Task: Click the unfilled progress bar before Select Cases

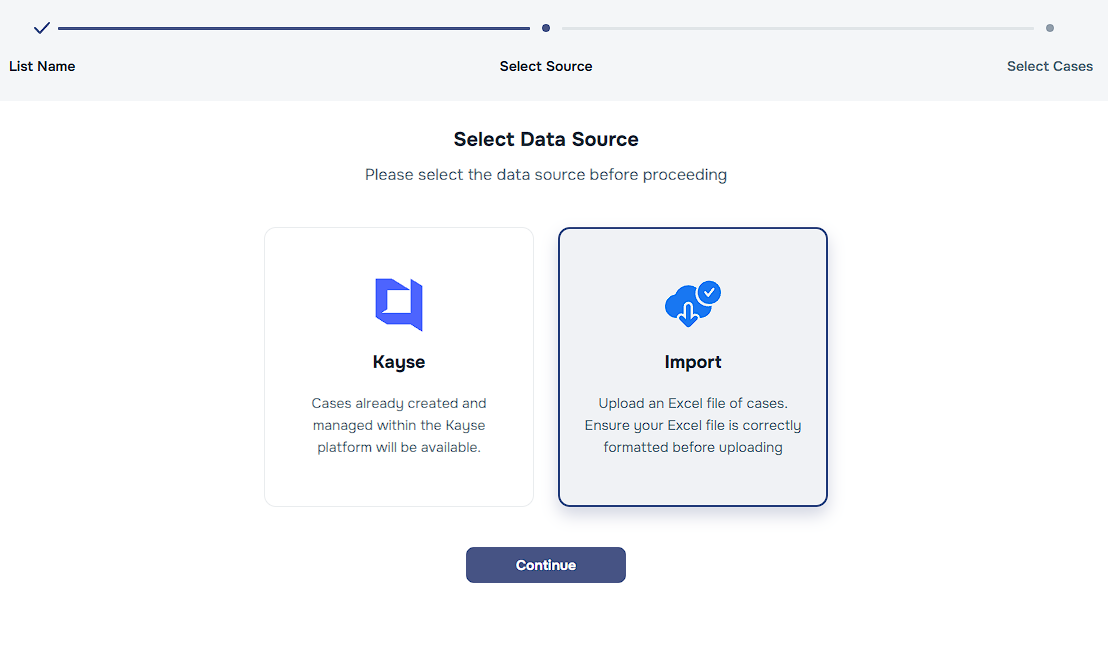Action: coord(798,28)
